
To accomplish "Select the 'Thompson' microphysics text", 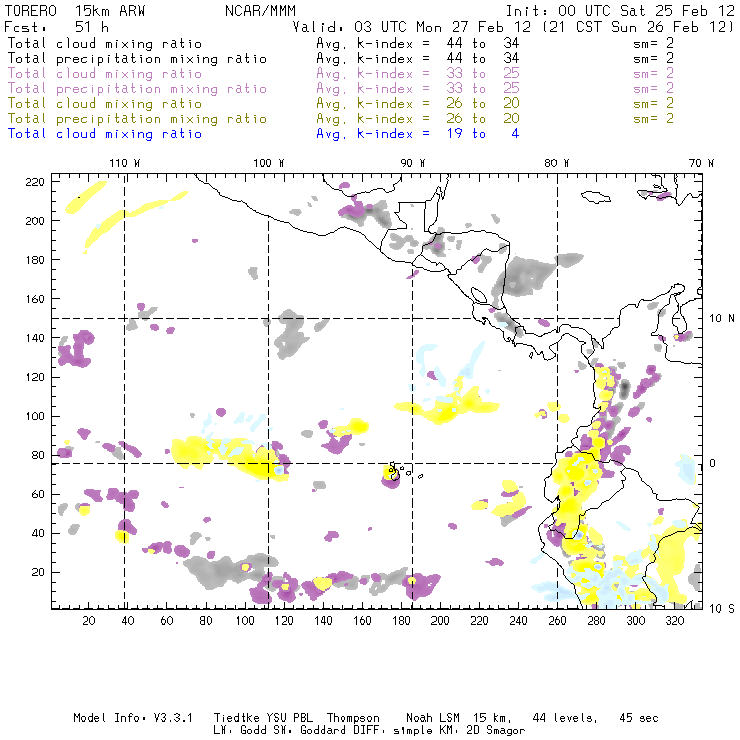I will (353, 718).
